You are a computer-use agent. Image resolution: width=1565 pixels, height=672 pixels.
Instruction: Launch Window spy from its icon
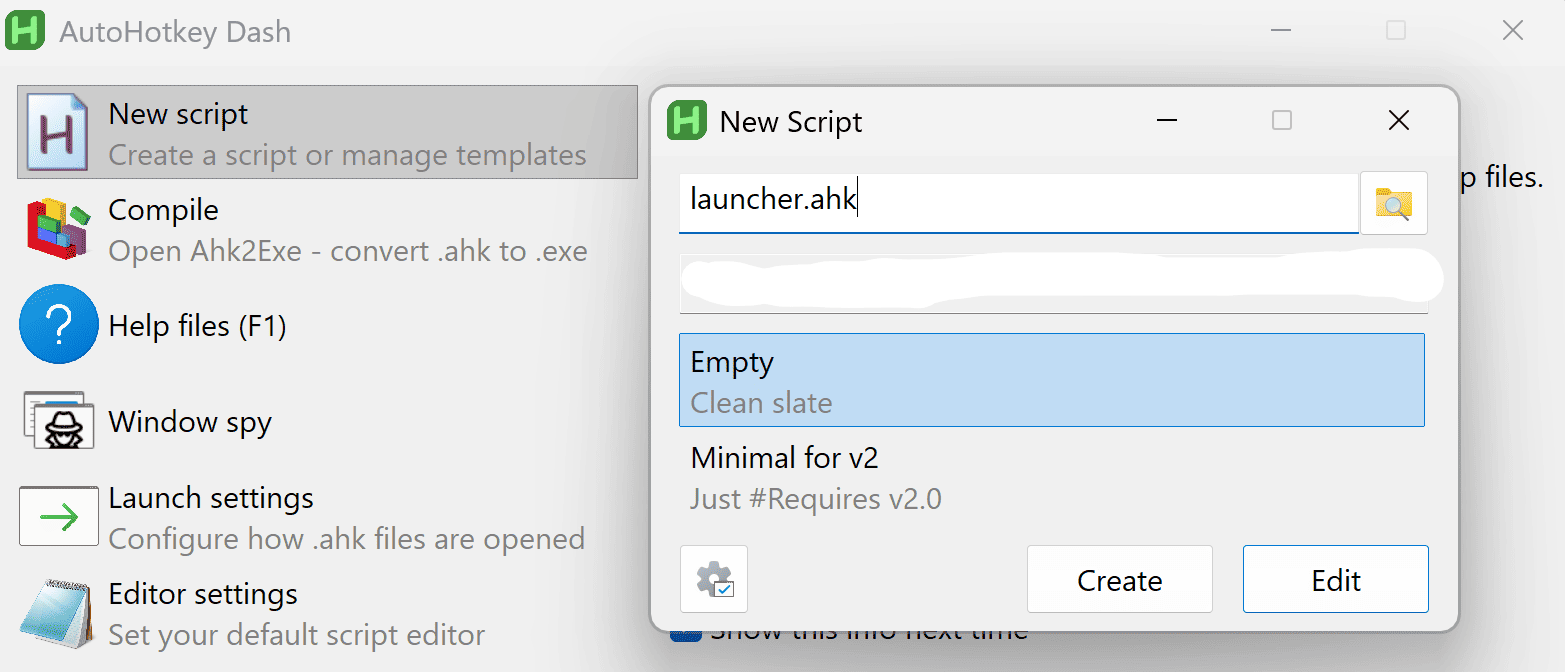(59, 421)
